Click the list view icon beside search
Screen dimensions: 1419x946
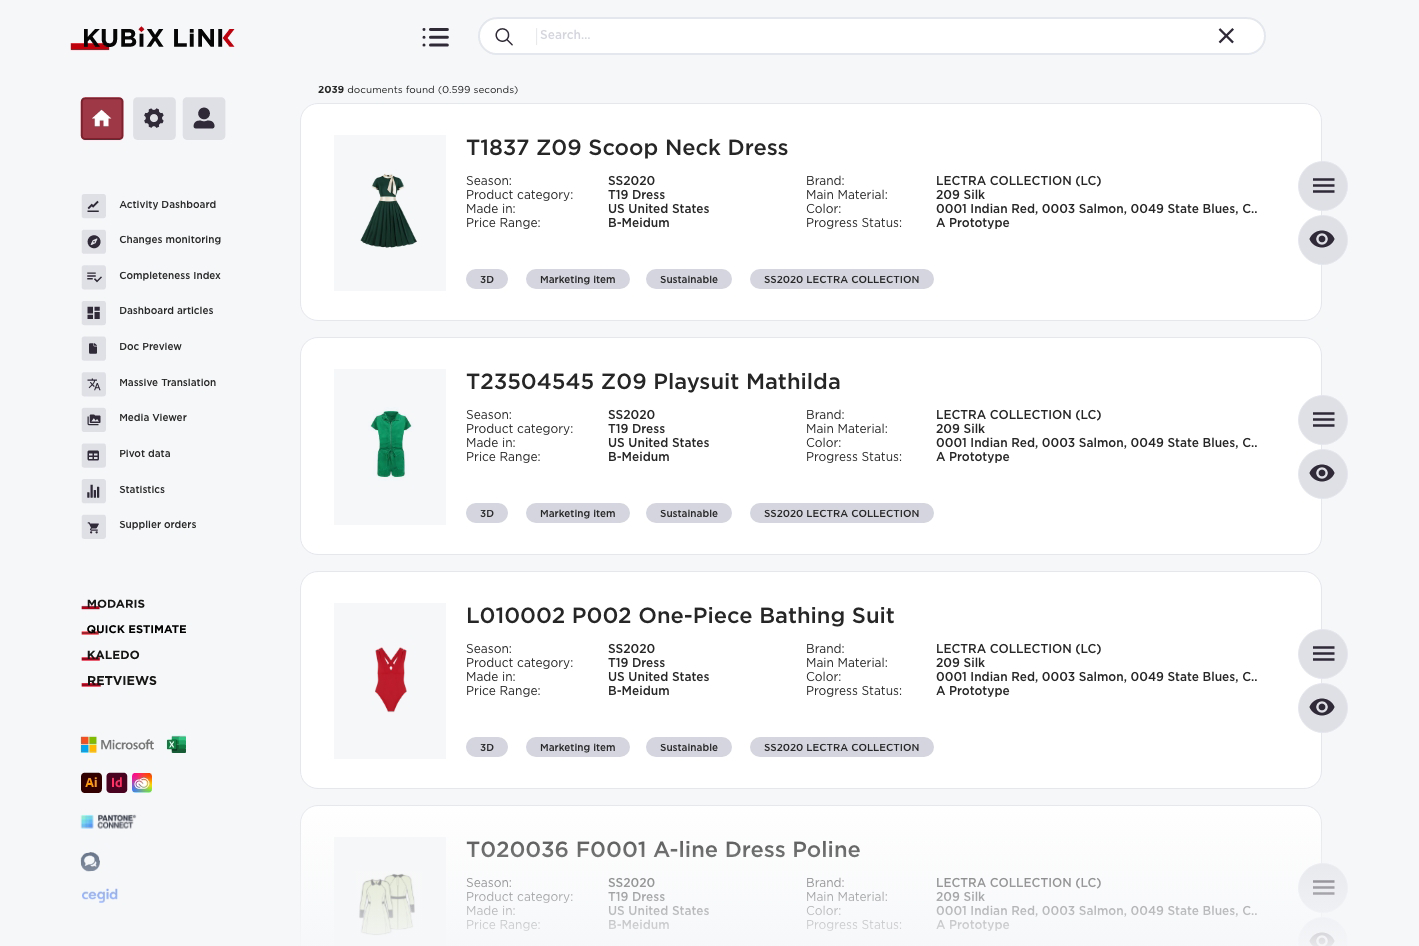pyautogui.click(x=435, y=37)
